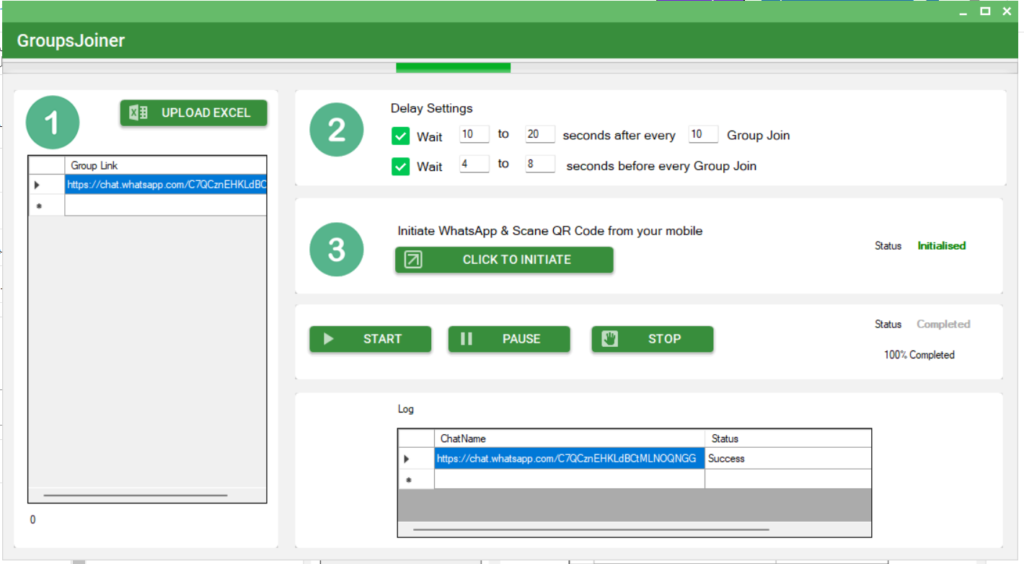Click the START button label
Screen dimensions: 1024x564
(382, 339)
